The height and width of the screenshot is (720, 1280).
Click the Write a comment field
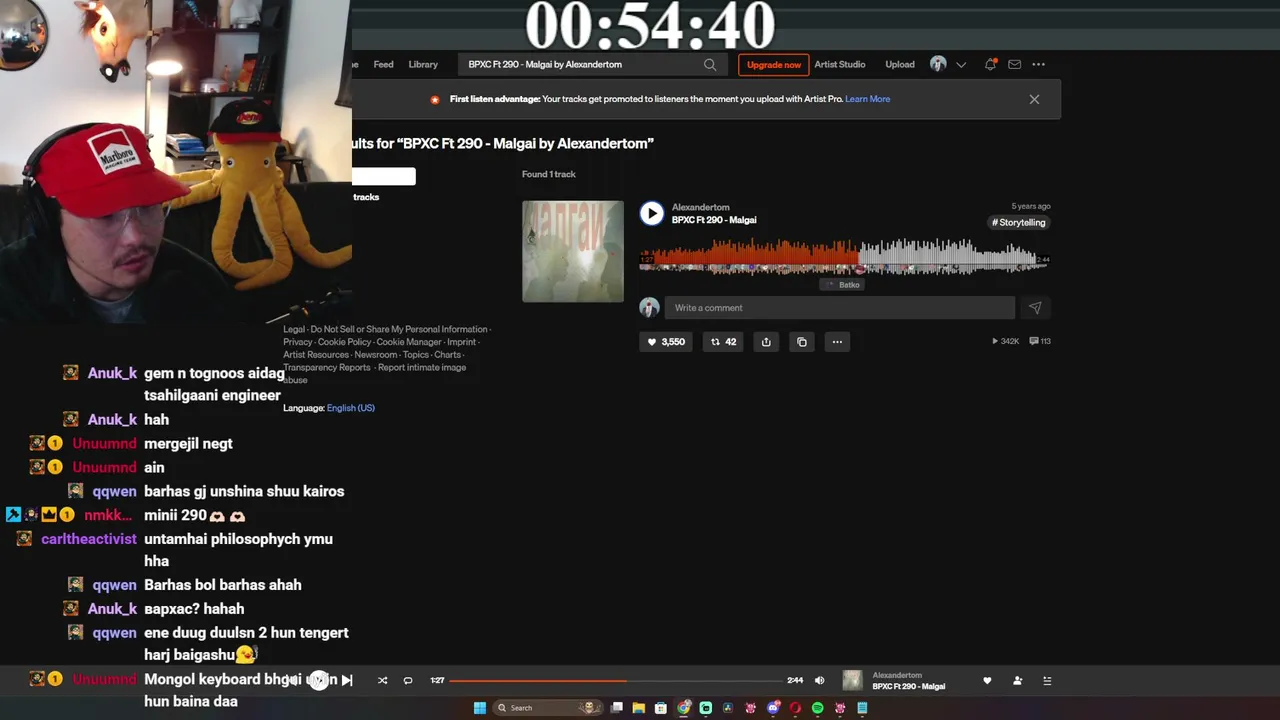840,308
